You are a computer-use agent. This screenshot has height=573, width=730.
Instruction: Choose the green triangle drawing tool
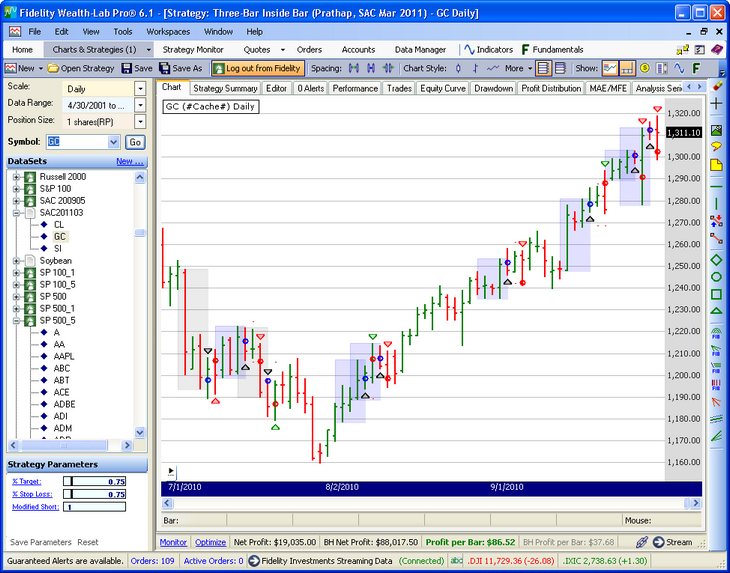pyautogui.click(x=716, y=311)
